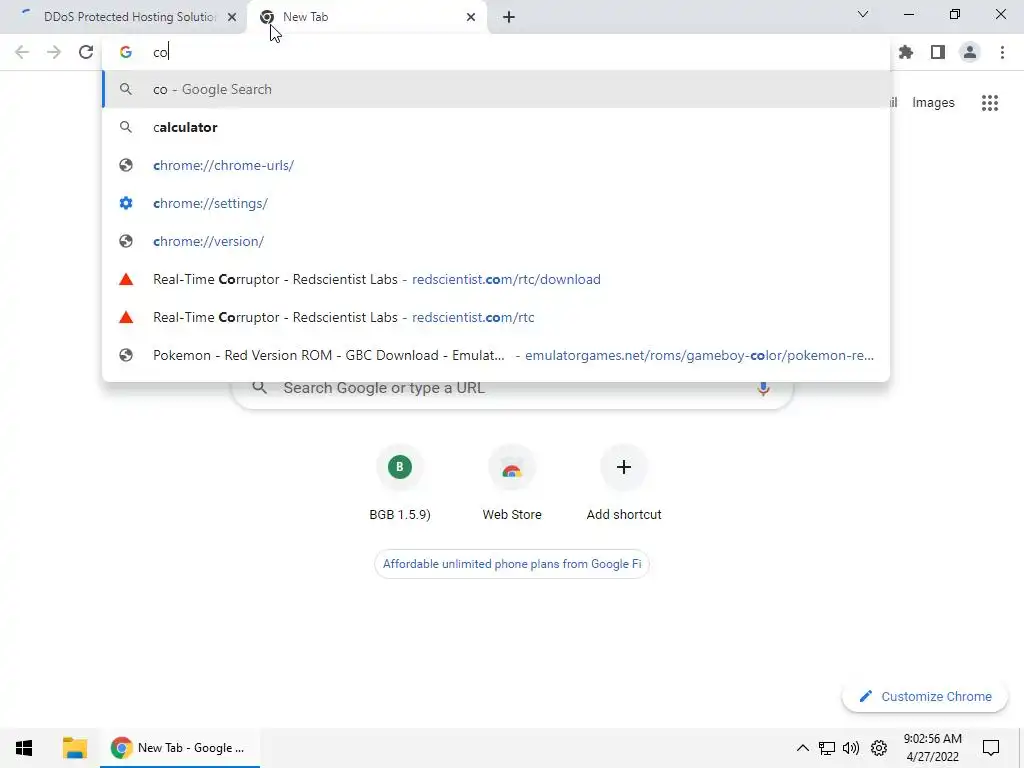Open Affordable unlimited phone plans promo link
Image resolution: width=1024 pixels, height=768 pixels.
coord(512,564)
